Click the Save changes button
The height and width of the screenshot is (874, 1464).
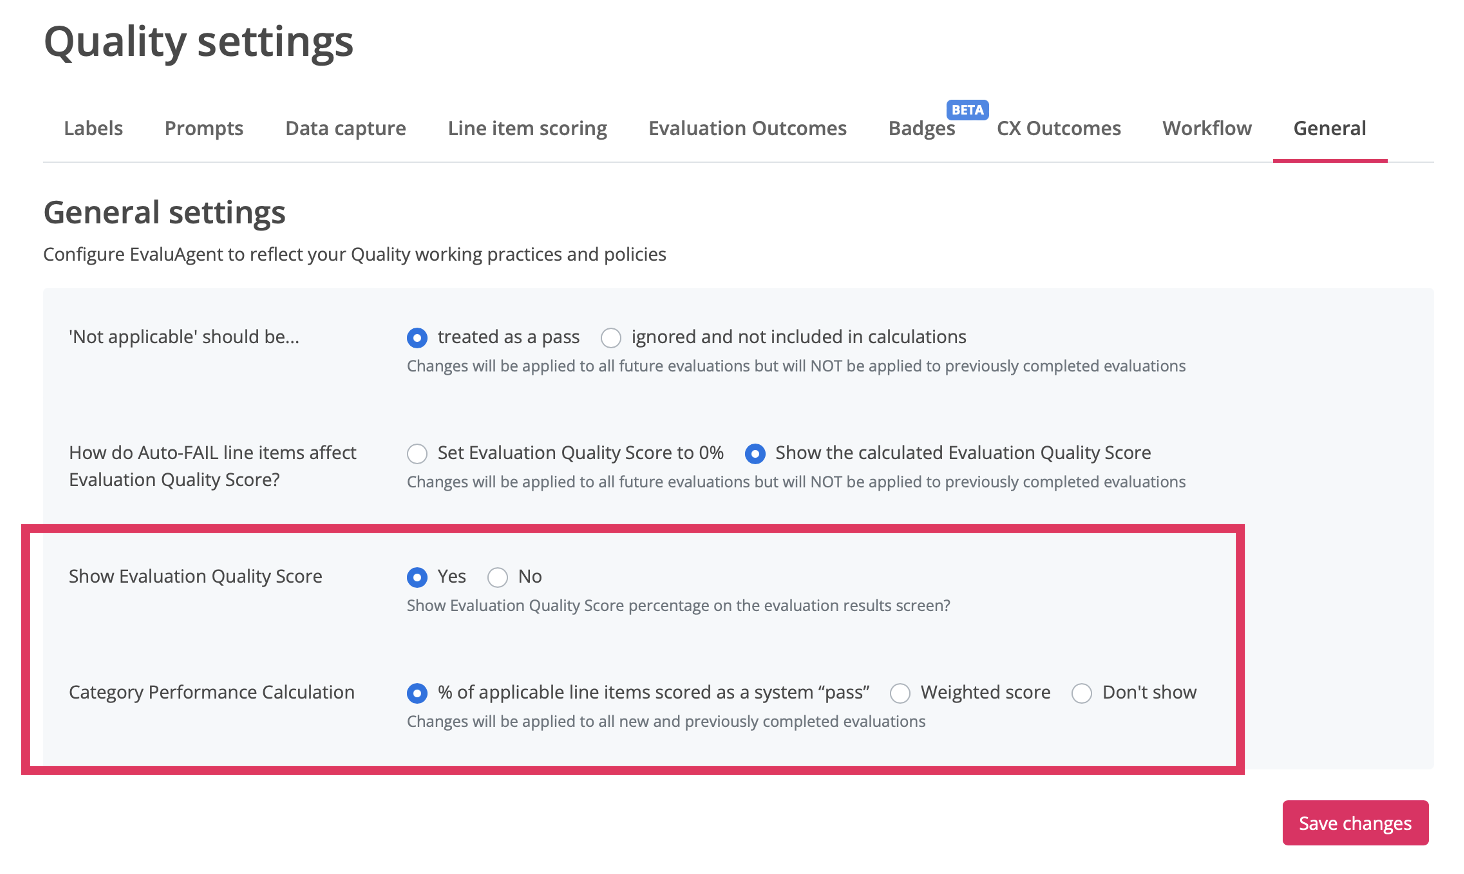point(1354,823)
